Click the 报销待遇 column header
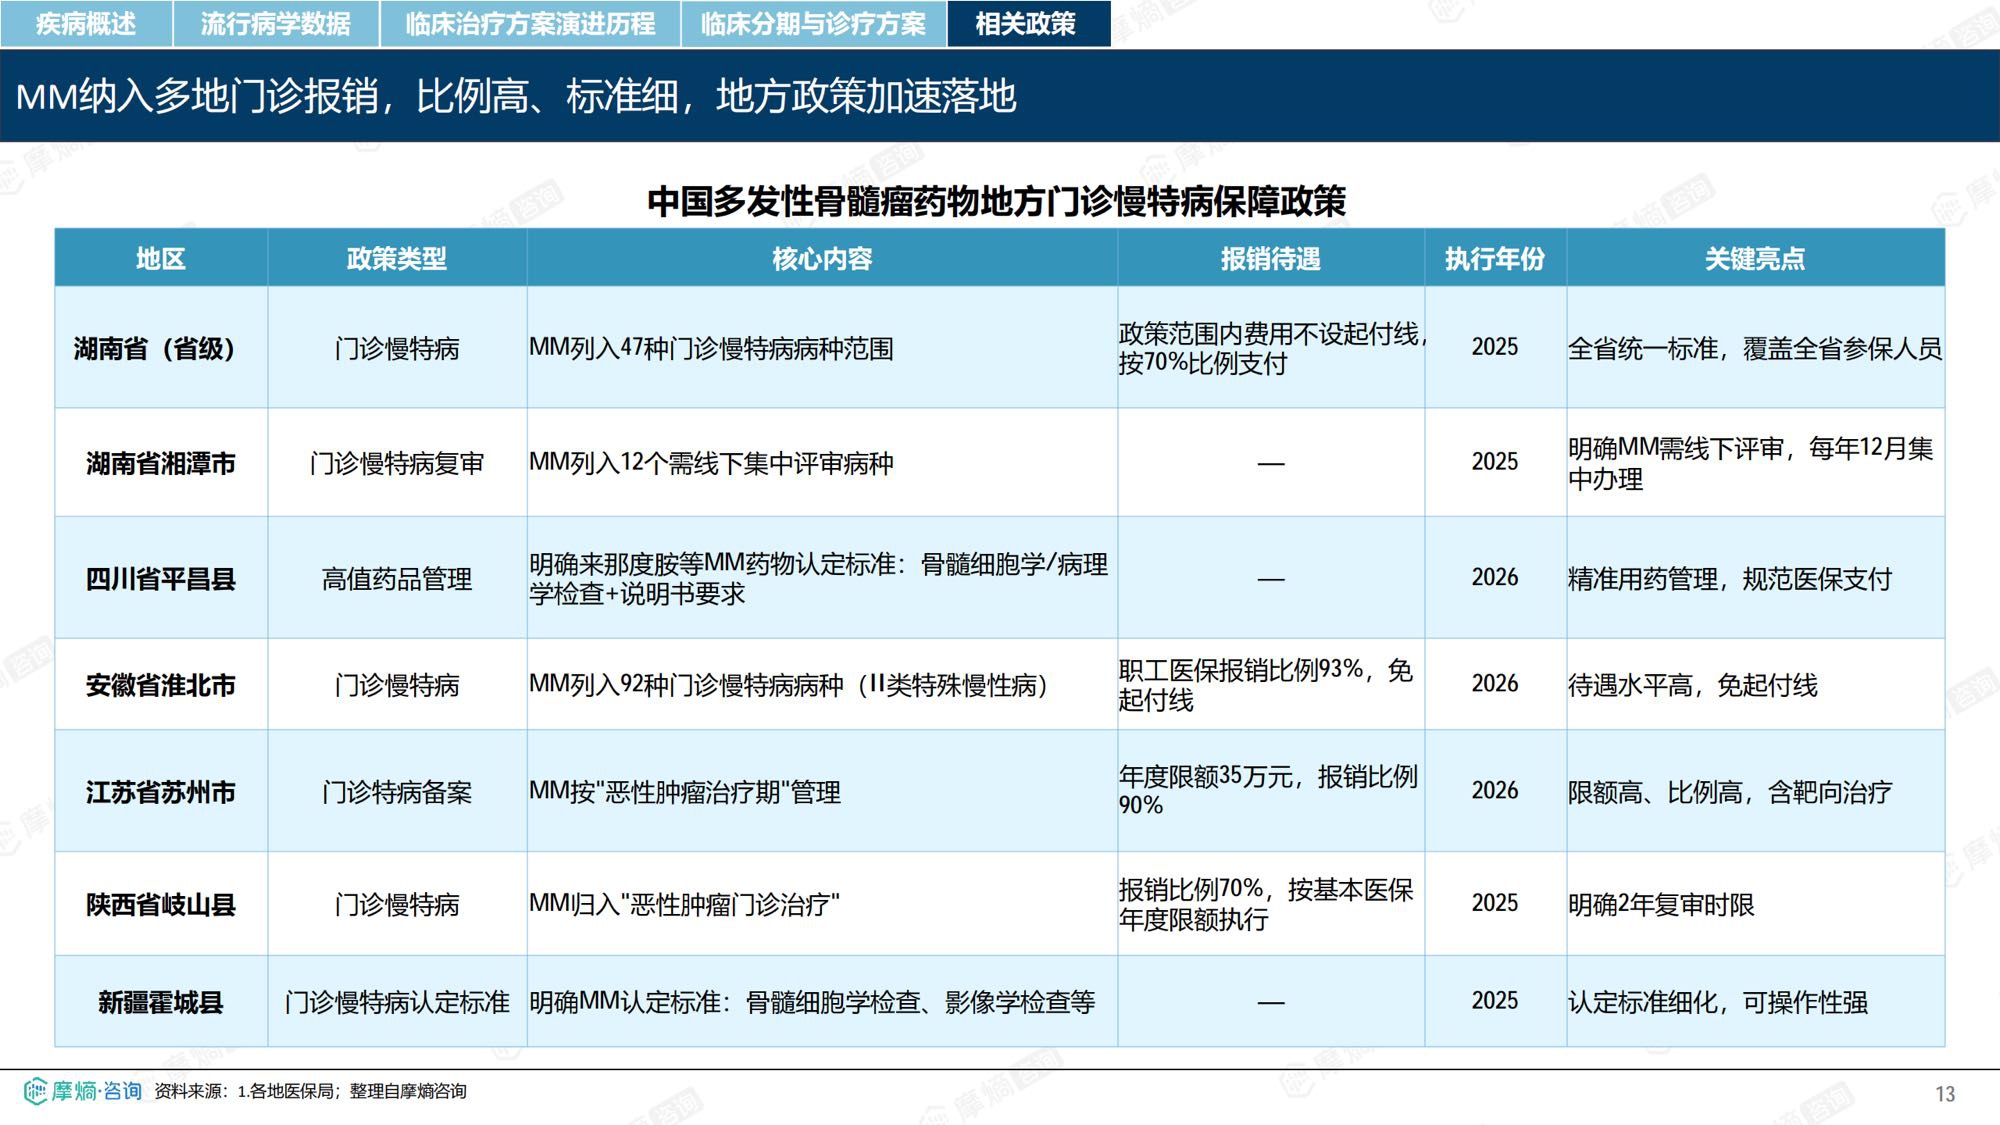2000x1125 pixels. click(1271, 258)
